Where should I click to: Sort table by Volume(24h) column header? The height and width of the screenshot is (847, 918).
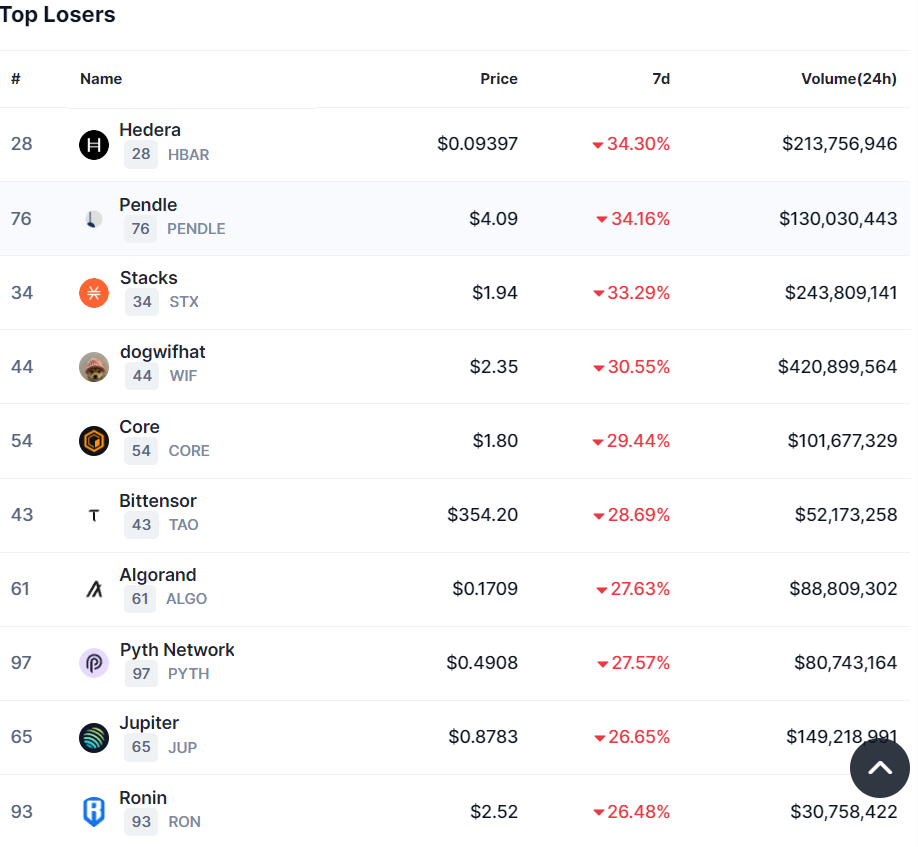848,79
